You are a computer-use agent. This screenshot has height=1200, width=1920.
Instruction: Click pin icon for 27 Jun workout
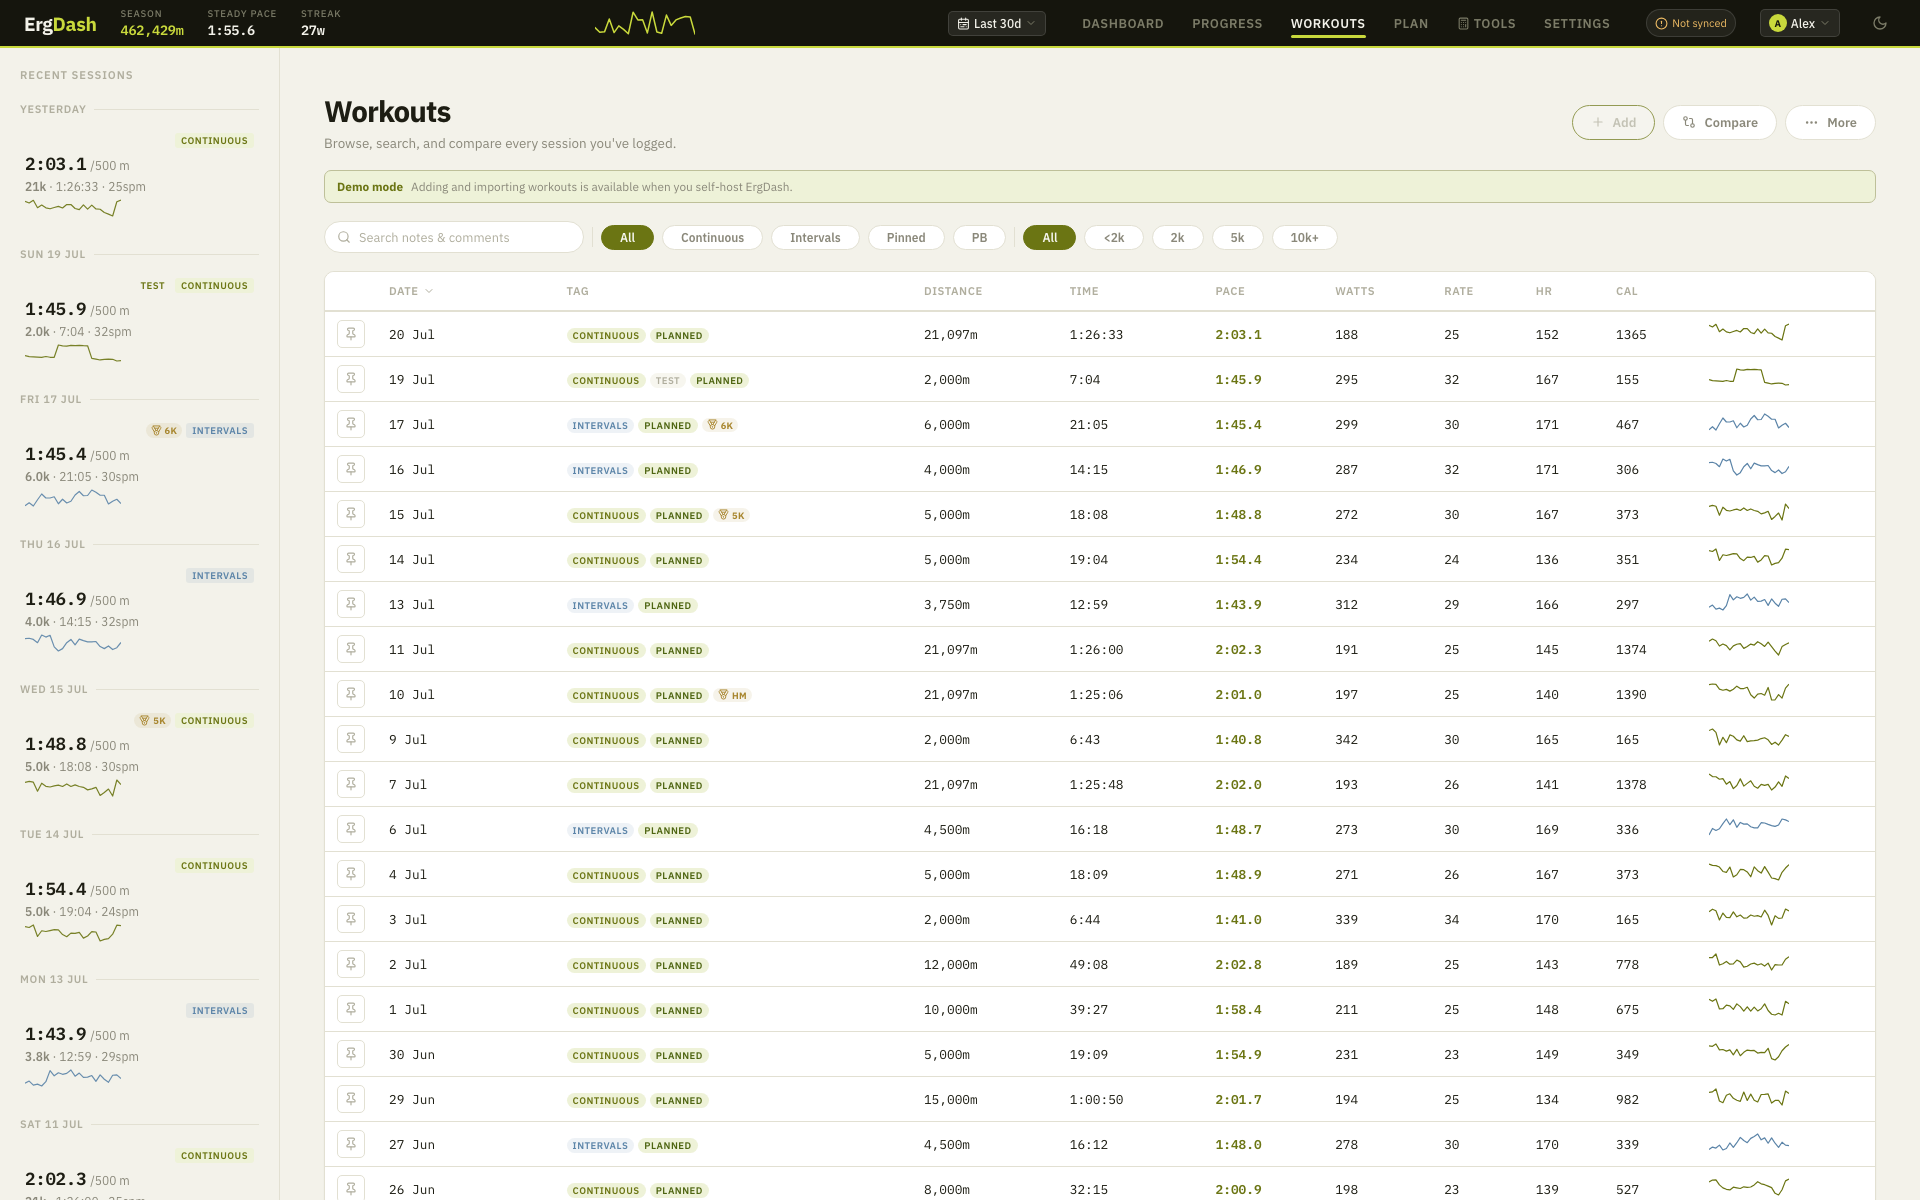pyautogui.click(x=351, y=1144)
